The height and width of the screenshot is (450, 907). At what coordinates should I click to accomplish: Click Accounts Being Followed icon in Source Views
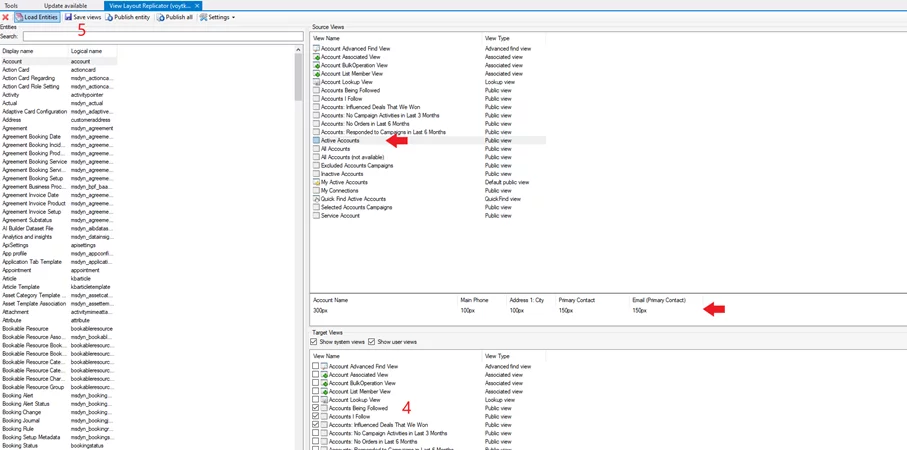coord(316,90)
